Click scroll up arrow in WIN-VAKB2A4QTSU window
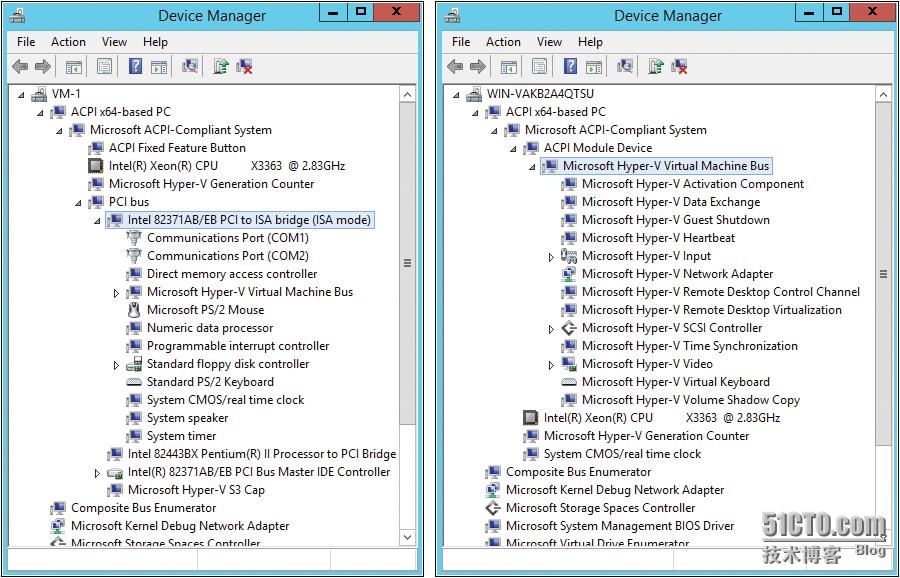This screenshot has width=900, height=578. 883,95
